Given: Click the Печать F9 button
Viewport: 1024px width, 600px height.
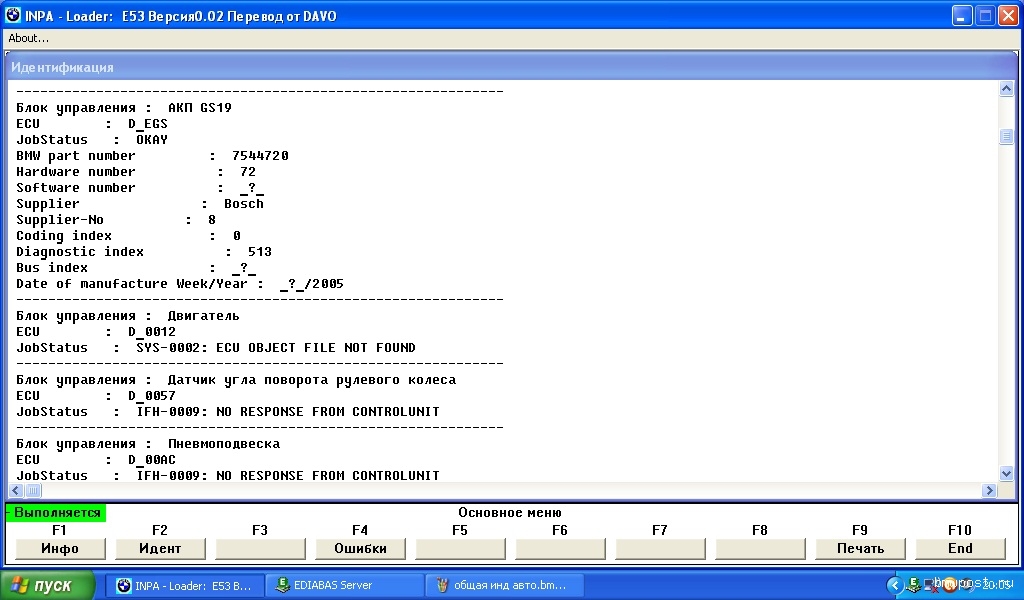Looking at the screenshot, I should click(x=860, y=548).
